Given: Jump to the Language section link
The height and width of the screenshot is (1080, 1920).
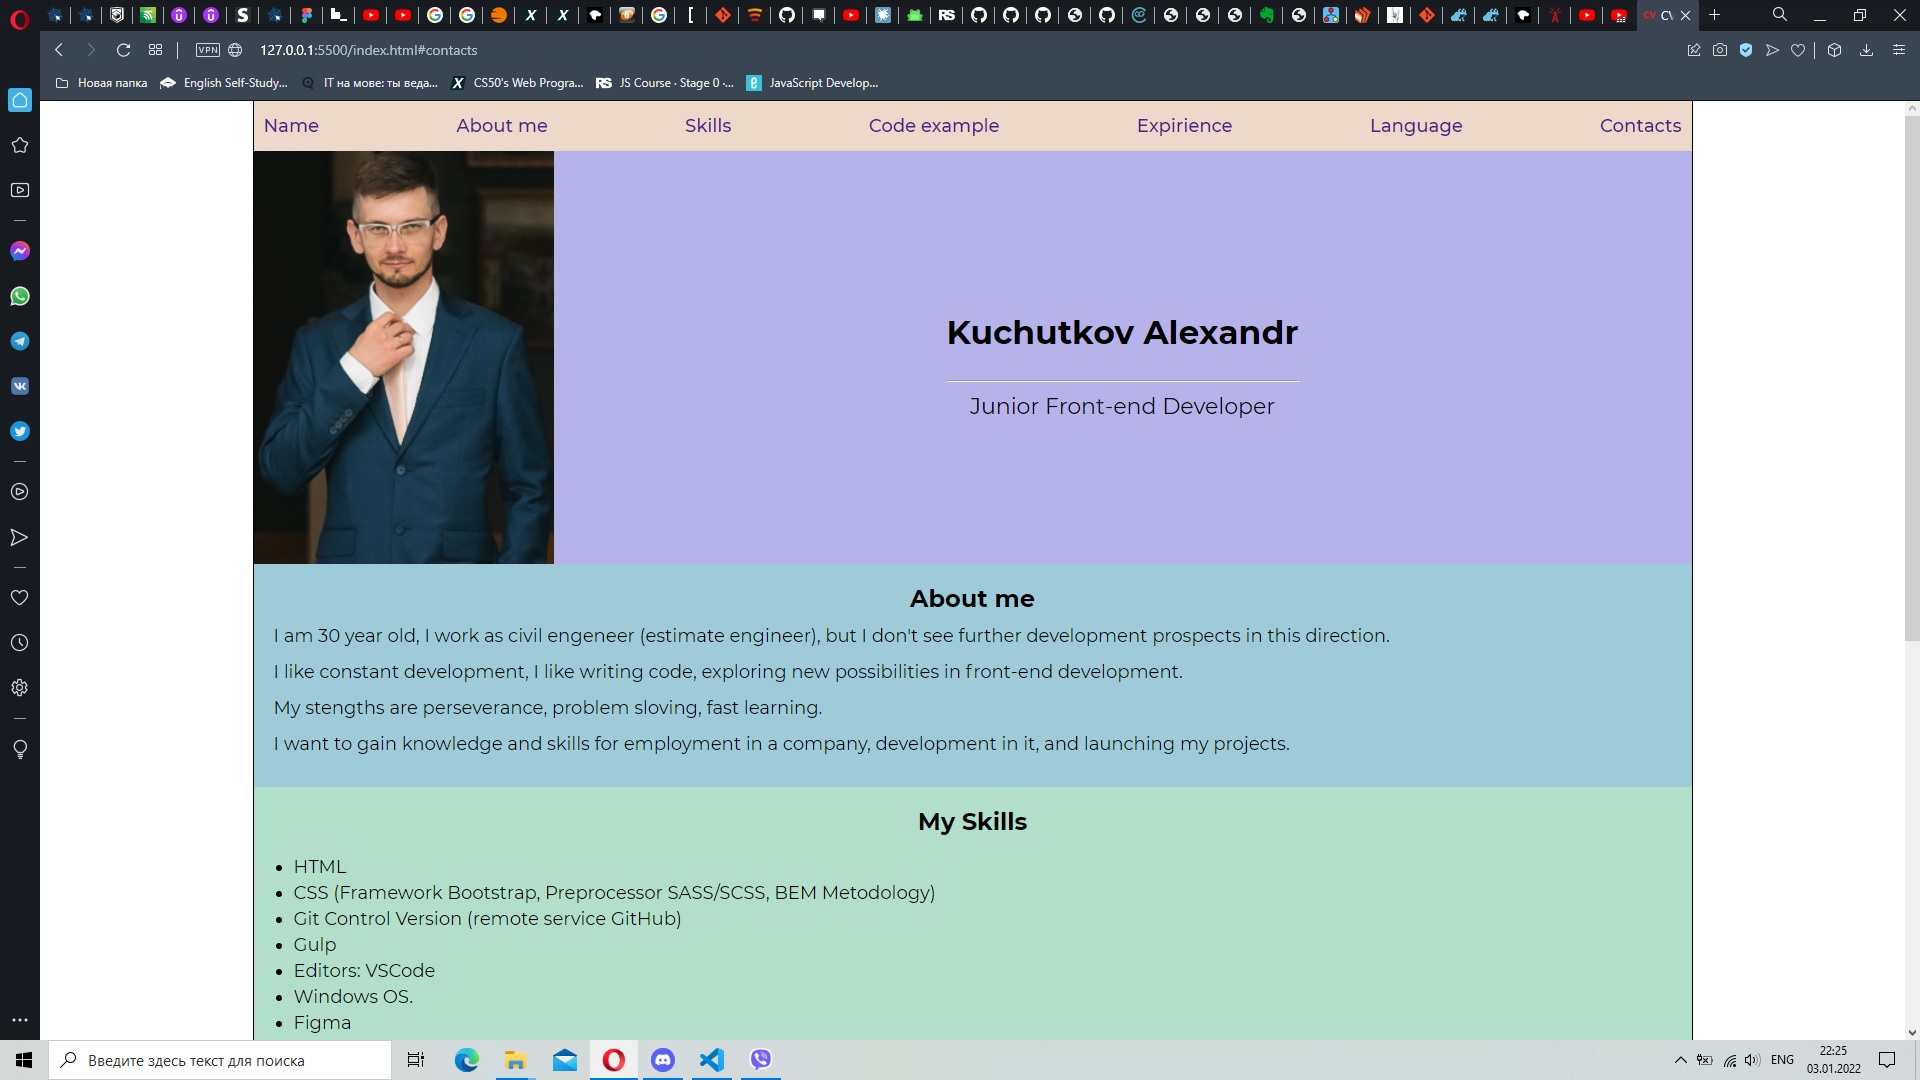Looking at the screenshot, I should [1416, 126].
